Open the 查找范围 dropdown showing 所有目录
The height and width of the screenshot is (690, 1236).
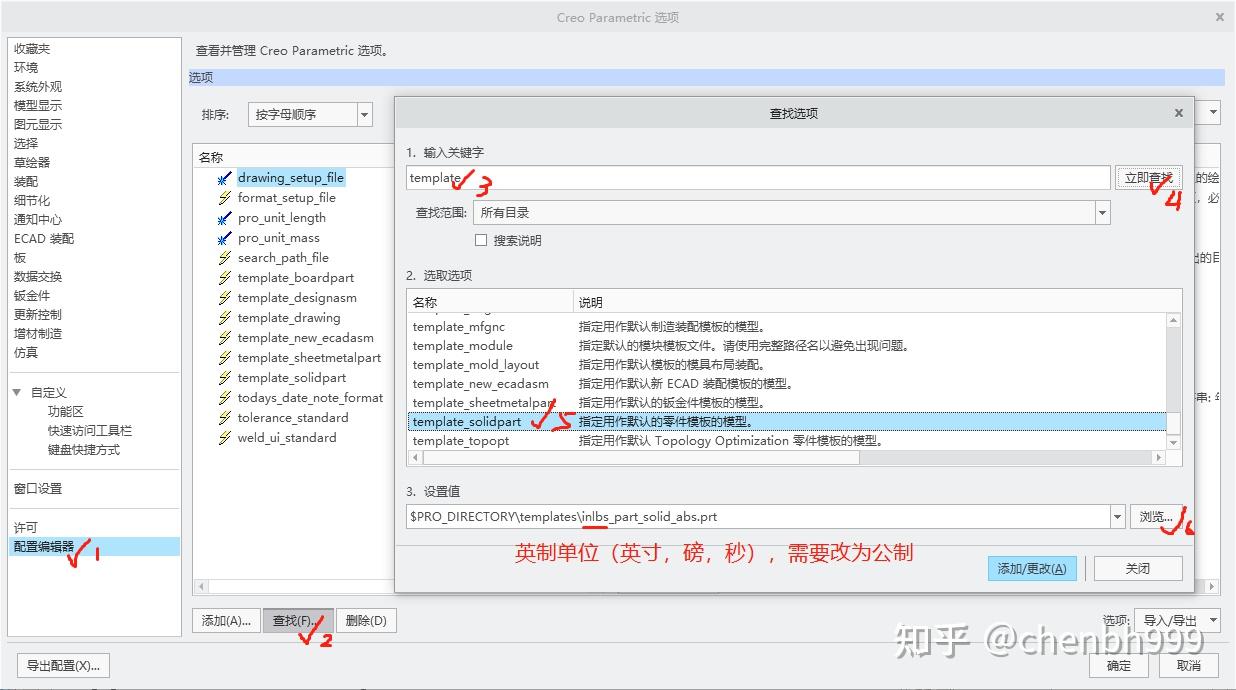click(x=1103, y=212)
